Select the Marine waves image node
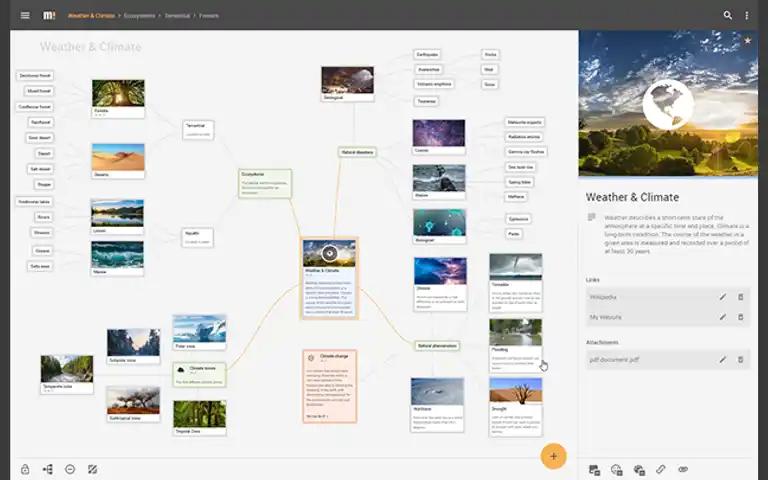The width and height of the screenshot is (768, 480). click(117, 258)
